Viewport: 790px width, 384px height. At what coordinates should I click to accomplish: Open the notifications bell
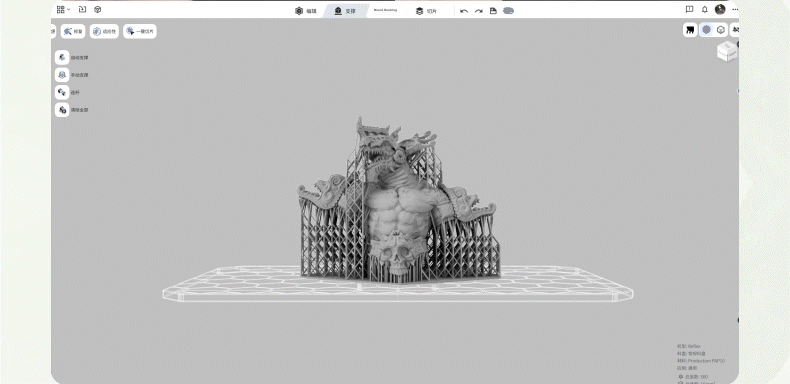(705, 9)
